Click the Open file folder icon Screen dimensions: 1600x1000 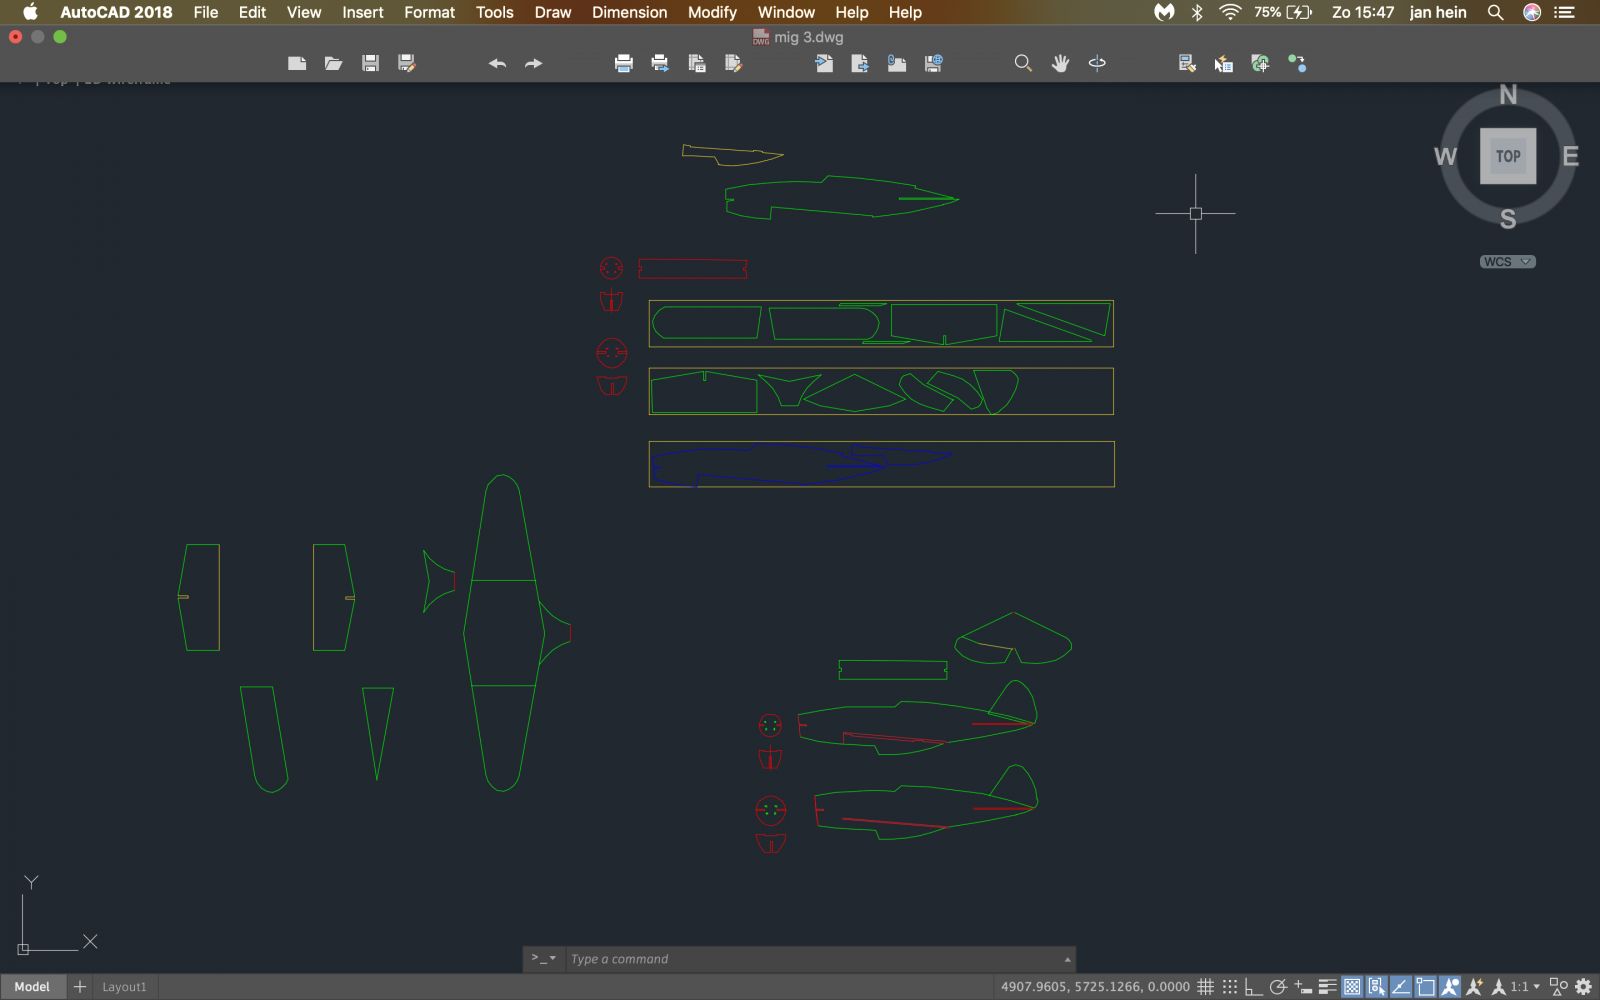tap(333, 63)
